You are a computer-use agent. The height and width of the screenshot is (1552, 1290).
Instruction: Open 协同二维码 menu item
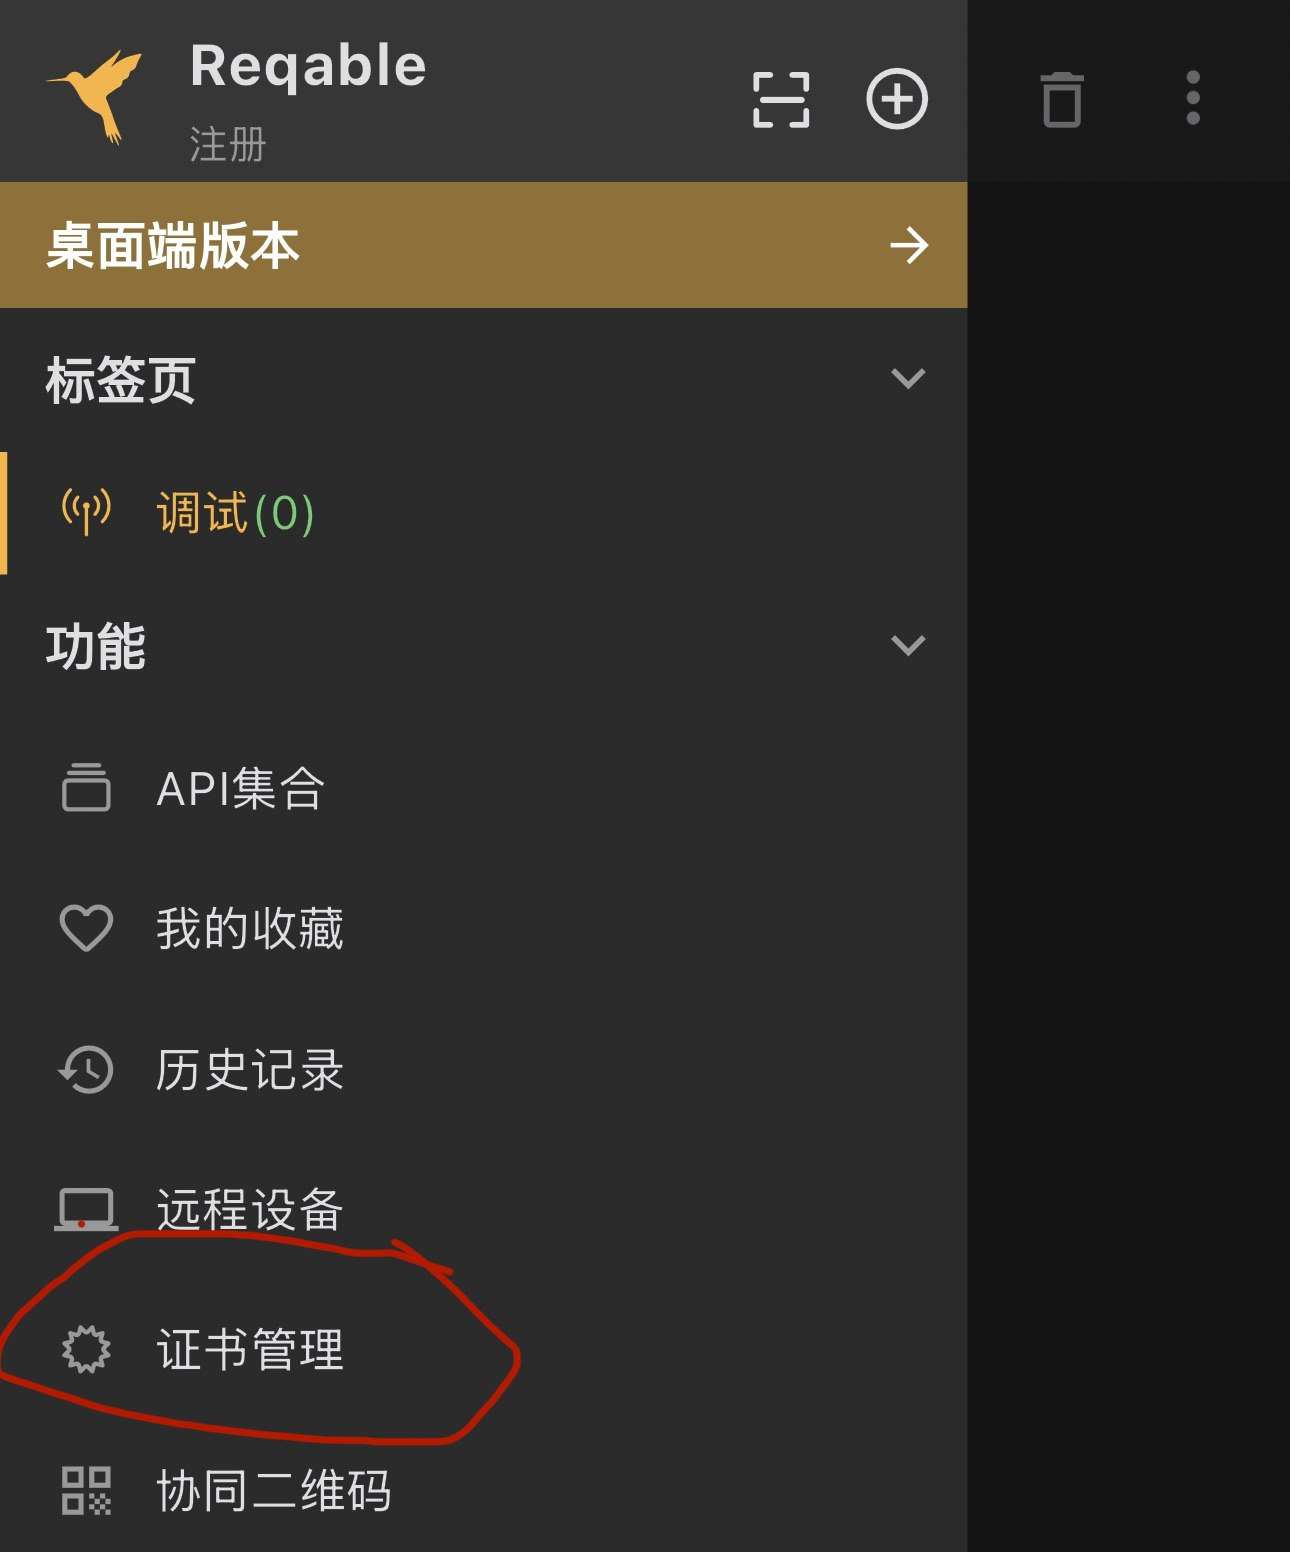coord(484,1490)
